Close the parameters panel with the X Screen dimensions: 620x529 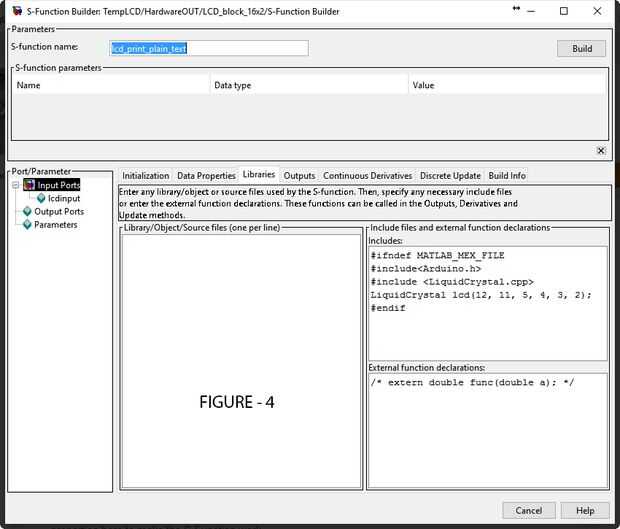(x=601, y=151)
